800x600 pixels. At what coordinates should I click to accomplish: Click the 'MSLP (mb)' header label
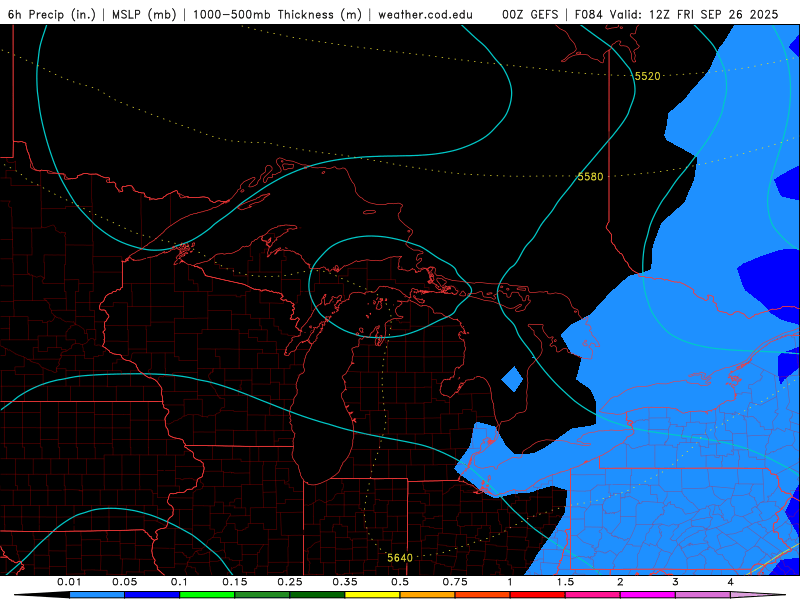click(x=144, y=14)
